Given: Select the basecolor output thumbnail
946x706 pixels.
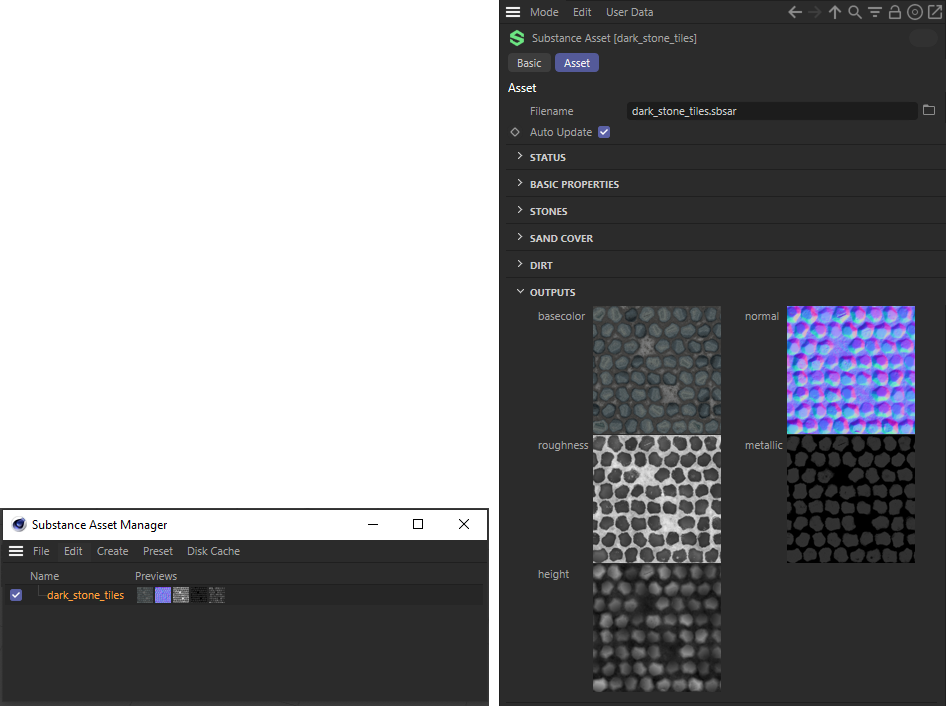Looking at the screenshot, I should 657,370.
